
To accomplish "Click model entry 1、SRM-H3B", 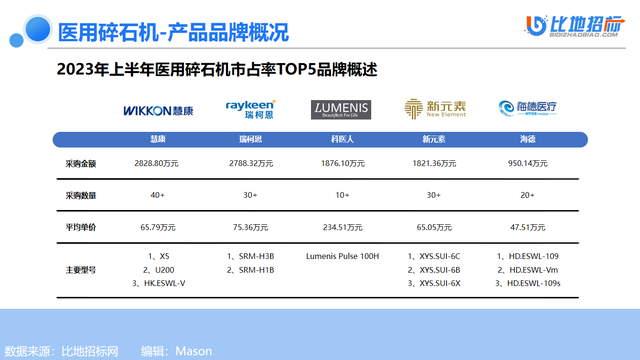I will (x=251, y=256).
